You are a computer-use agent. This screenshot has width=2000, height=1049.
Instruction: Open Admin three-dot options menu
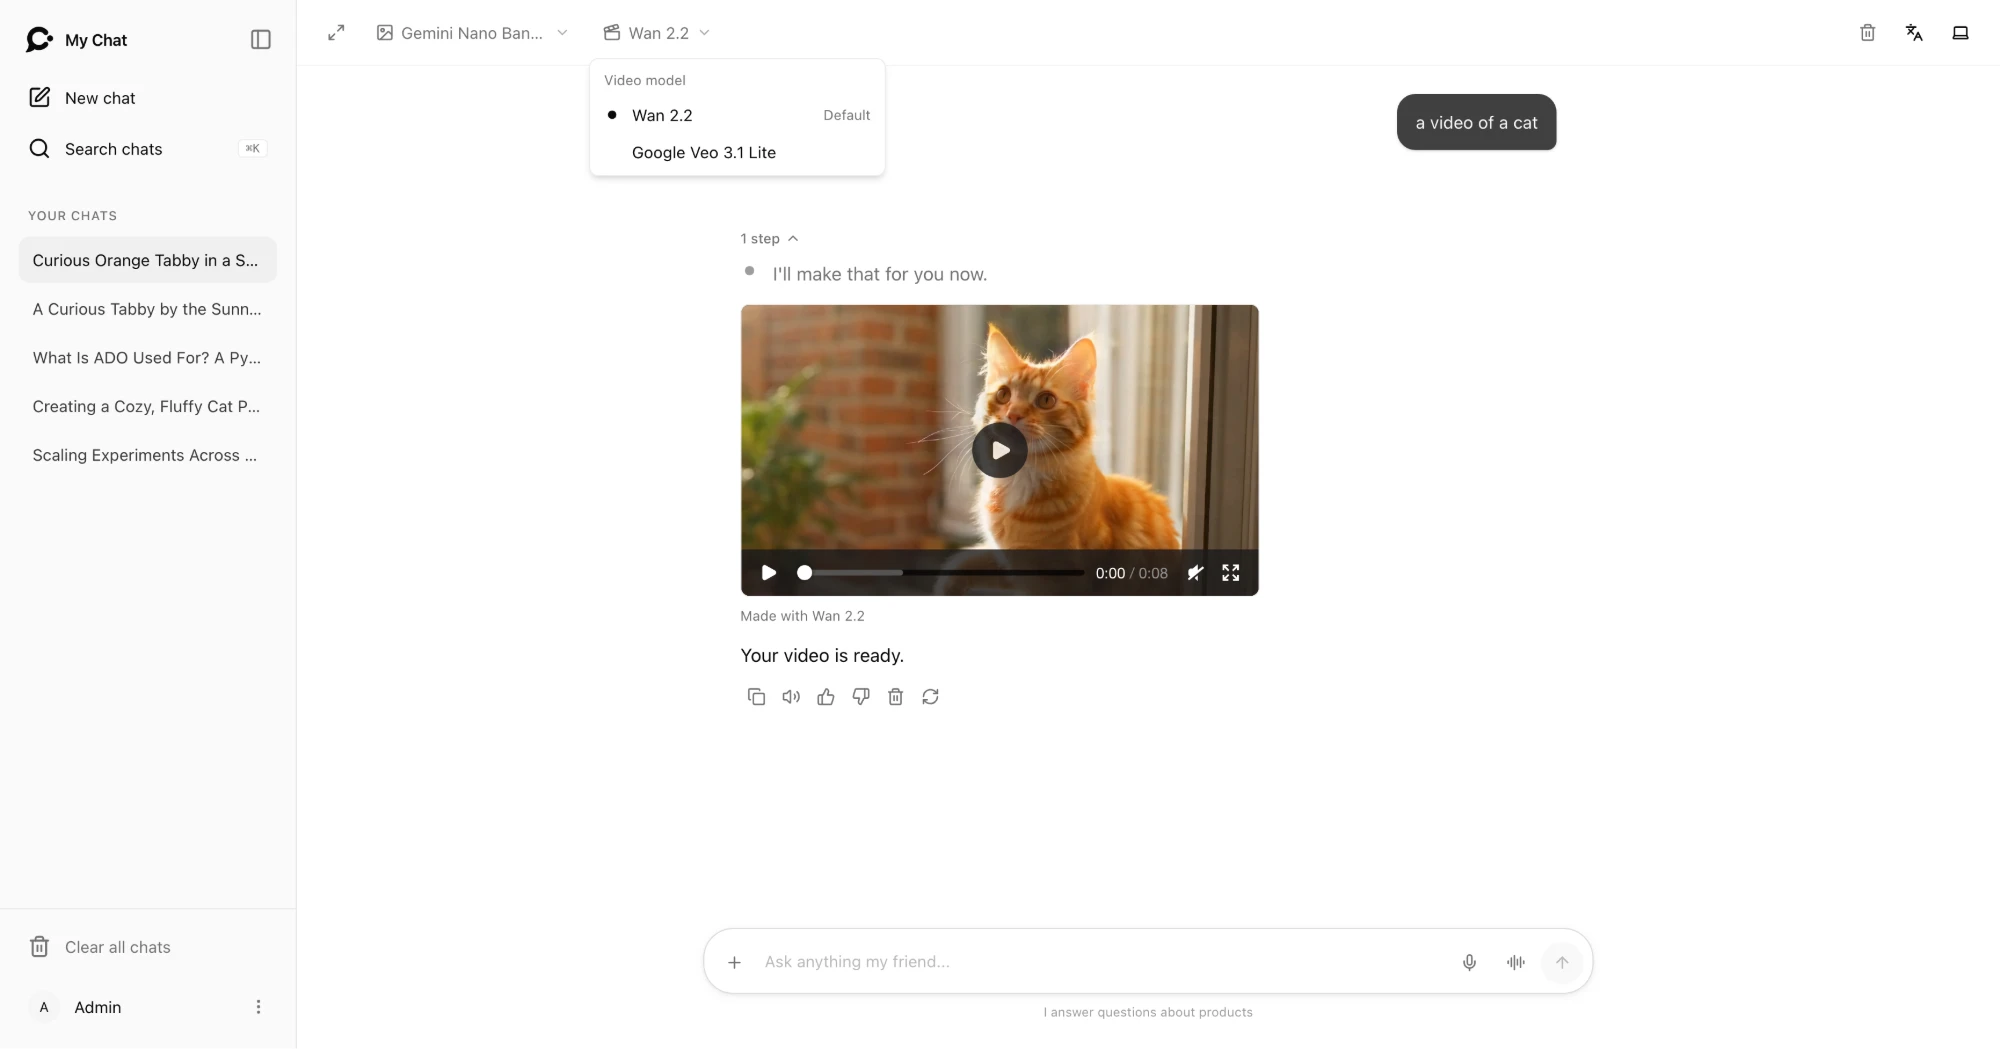tap(258, 1007)
